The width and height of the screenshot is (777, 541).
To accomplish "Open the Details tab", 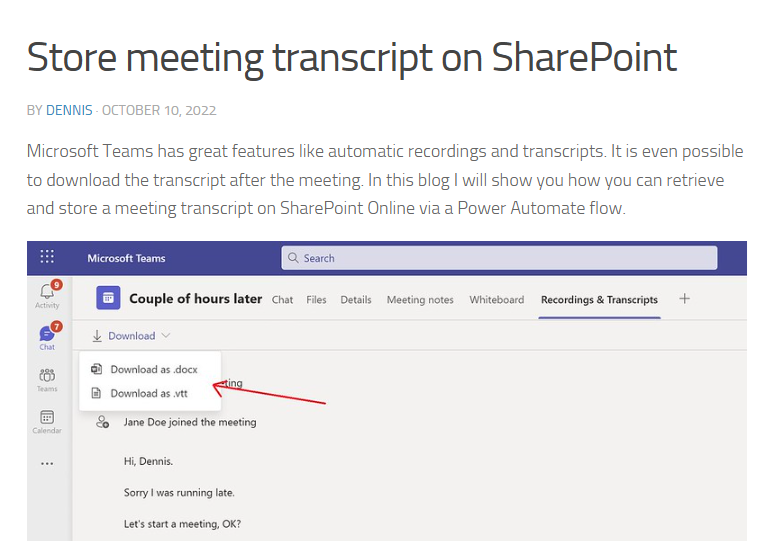I will click(x=356, y=300).
